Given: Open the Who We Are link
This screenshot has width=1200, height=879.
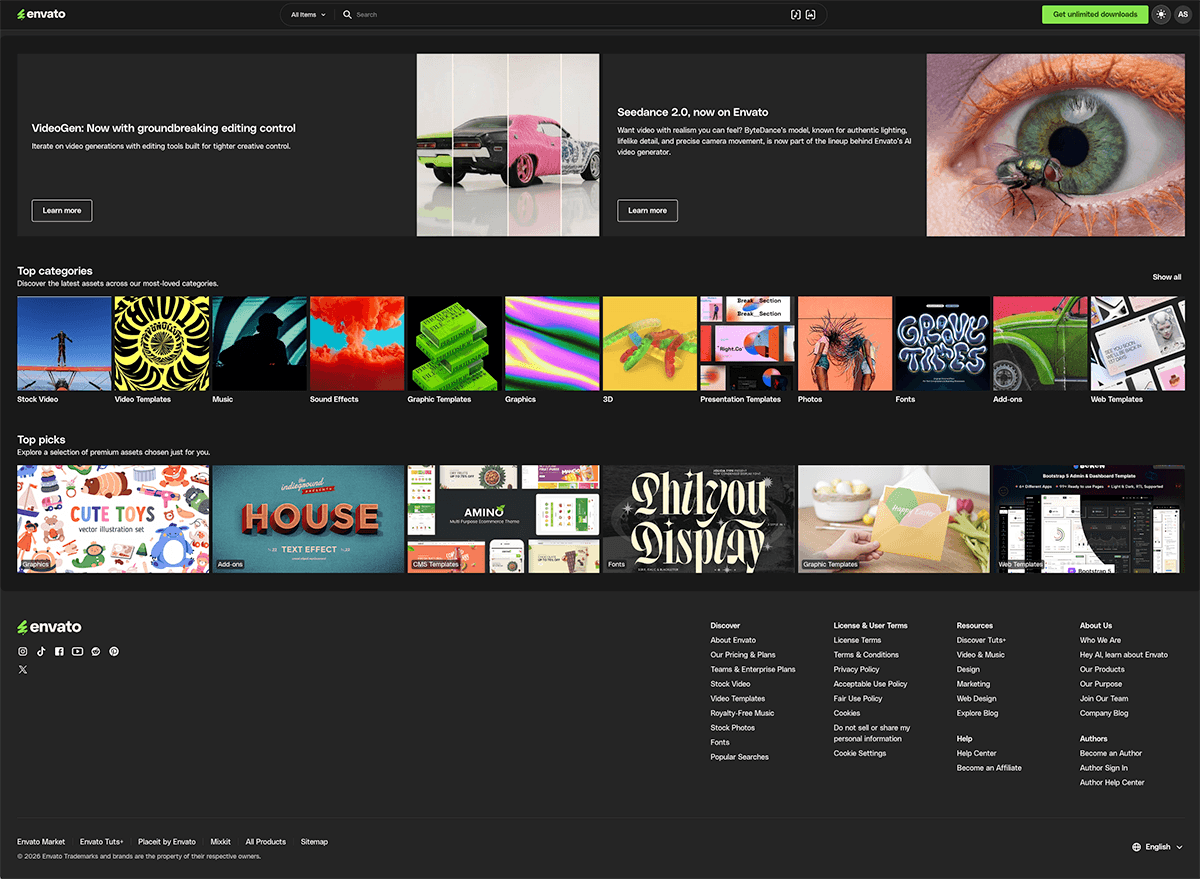Looking at the screenshot, I should tap(1100, 640).
